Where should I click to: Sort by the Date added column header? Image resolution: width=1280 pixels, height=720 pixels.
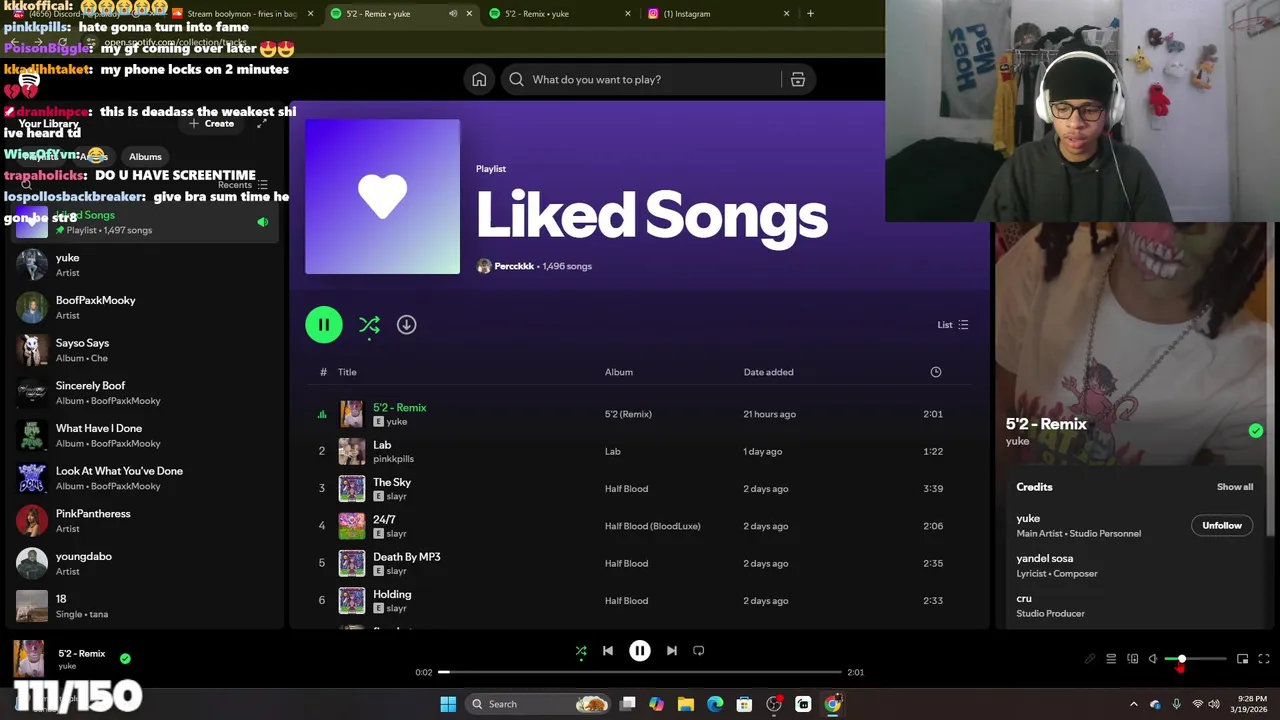pyautogui.click(x=768, y=372)
